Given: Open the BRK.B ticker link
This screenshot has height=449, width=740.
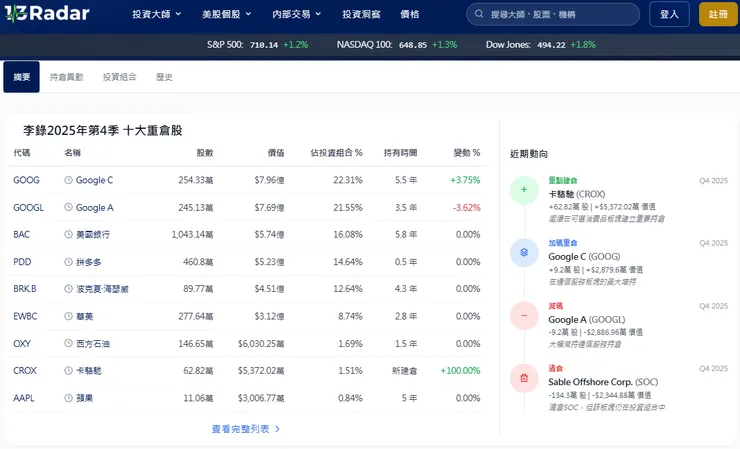Looking at the screenshot, I should [x=25, y=288].
